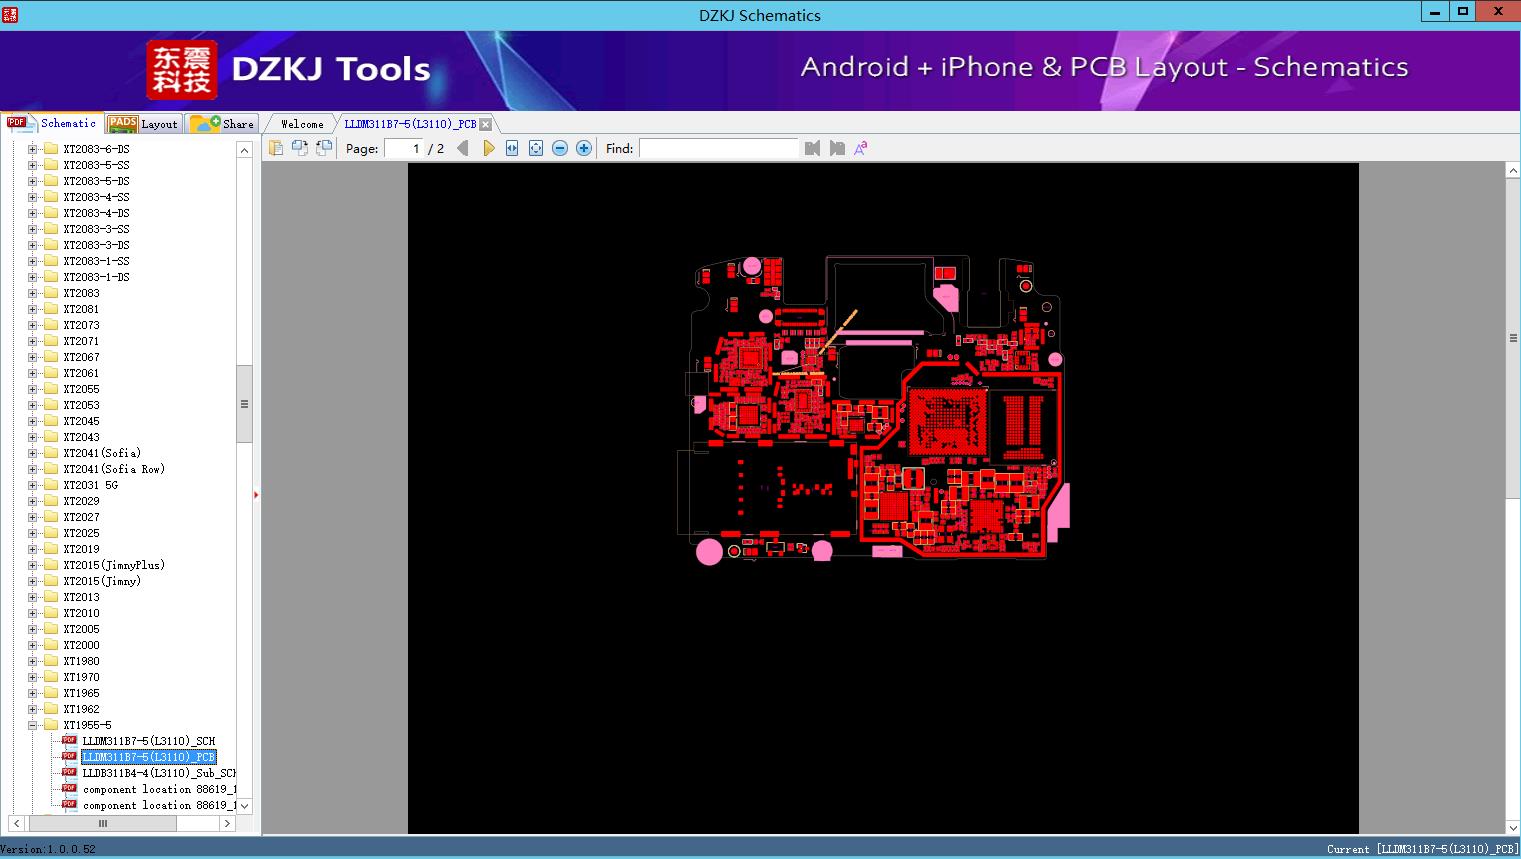The width and height of the screenshot is (1521, 859).
Task: Toggle match case search option icon
Action: 860,148
